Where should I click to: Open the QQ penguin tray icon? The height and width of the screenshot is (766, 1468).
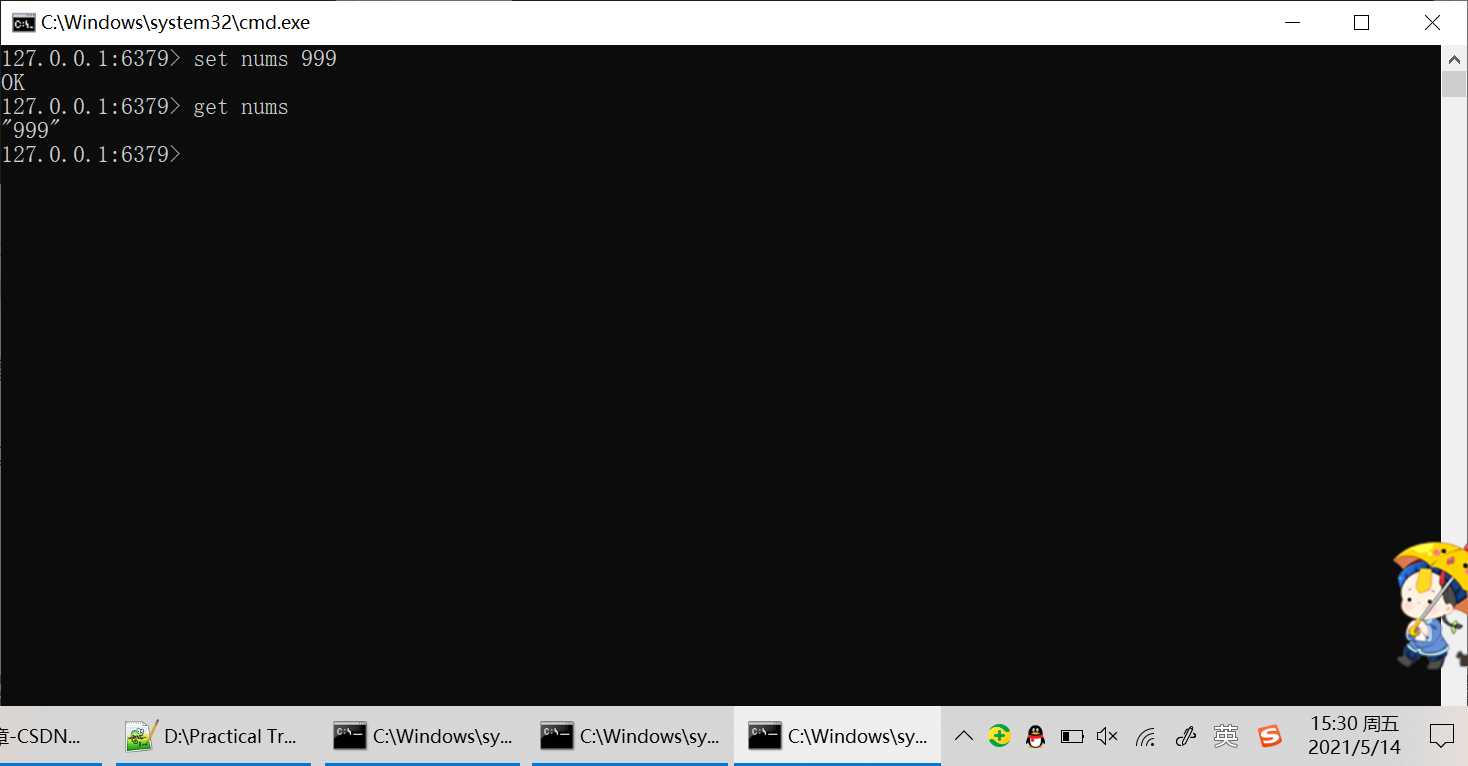(x=1035, y=736)
